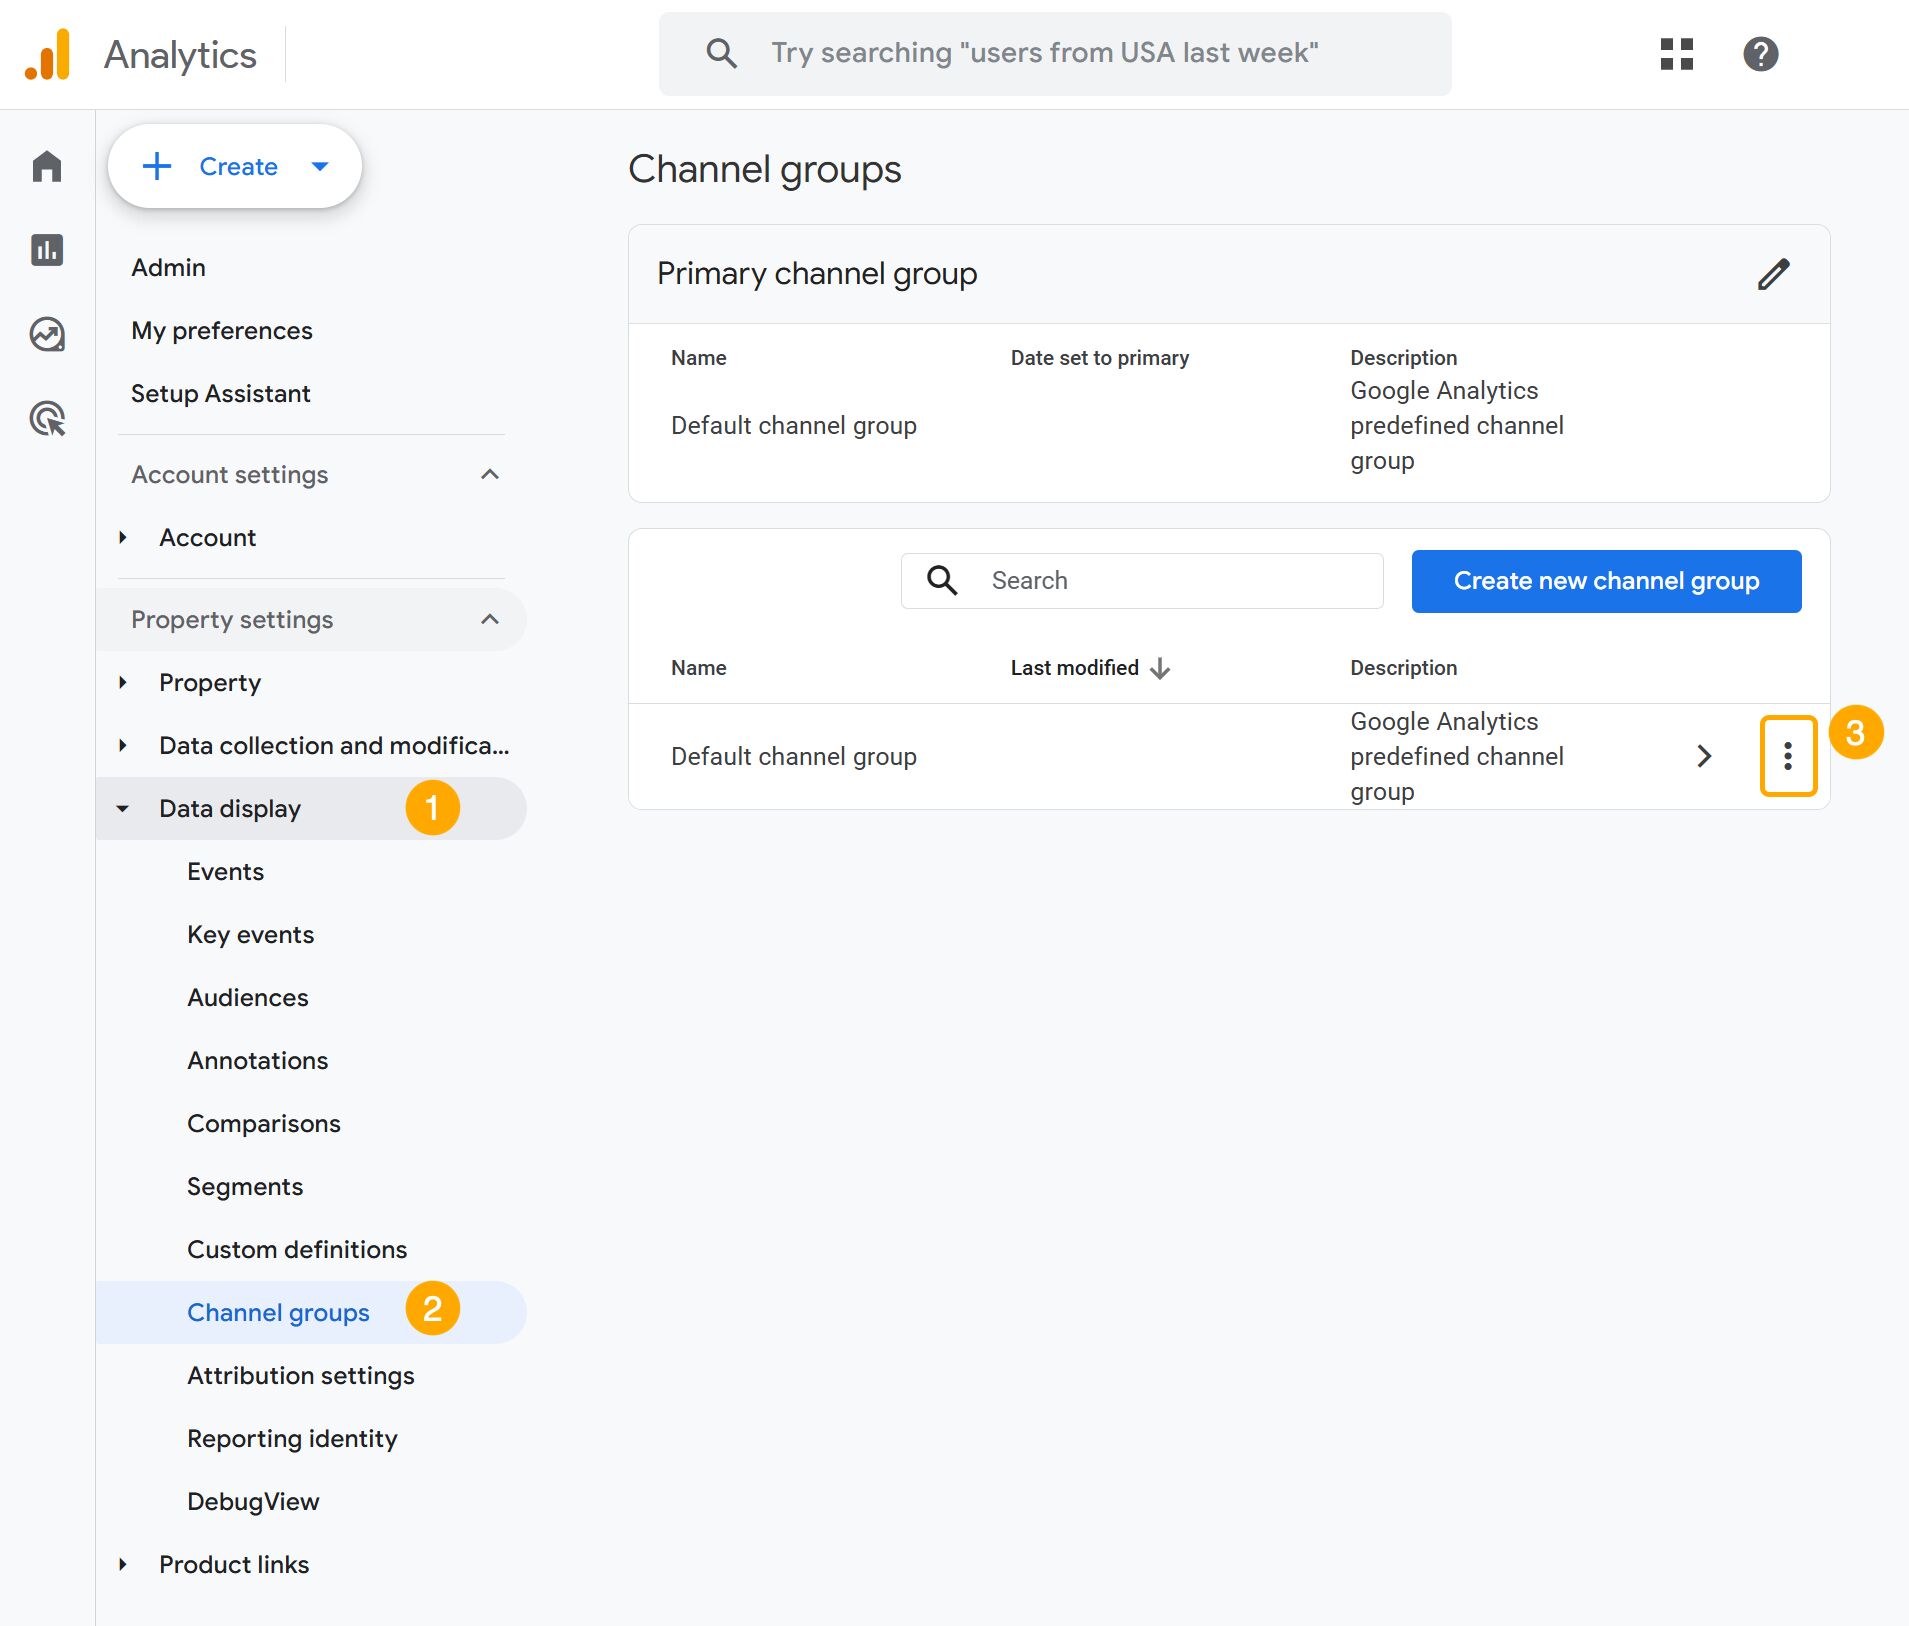
Task: Click the channel group Search field
Action: tap(1140, 580)
